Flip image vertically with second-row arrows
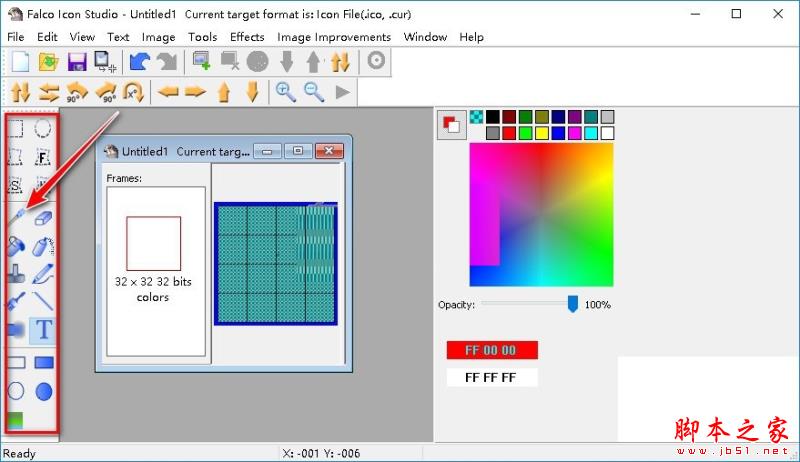The image size is (800, 462). [20, 92]
